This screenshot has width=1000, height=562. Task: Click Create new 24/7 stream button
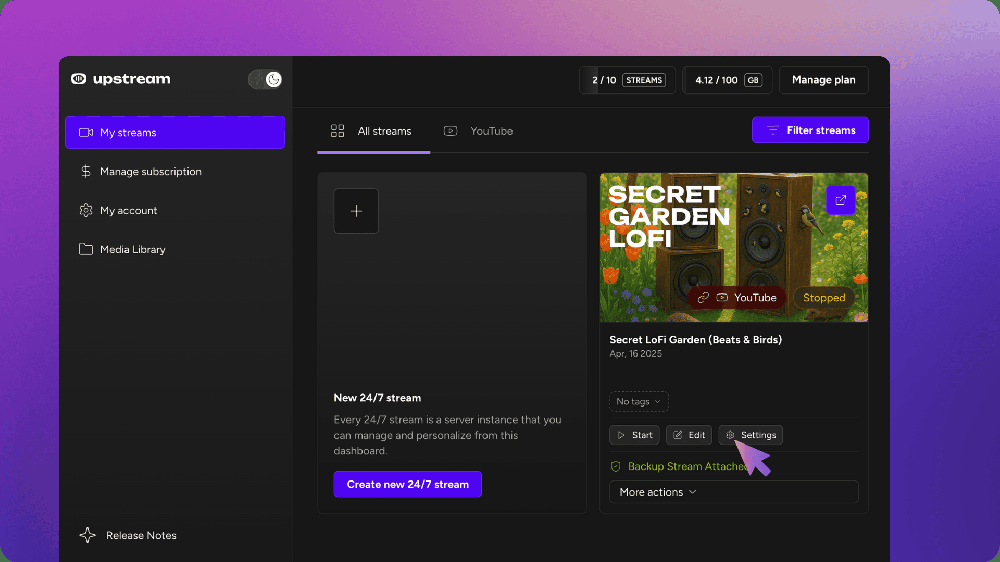[x=408, y=484]
